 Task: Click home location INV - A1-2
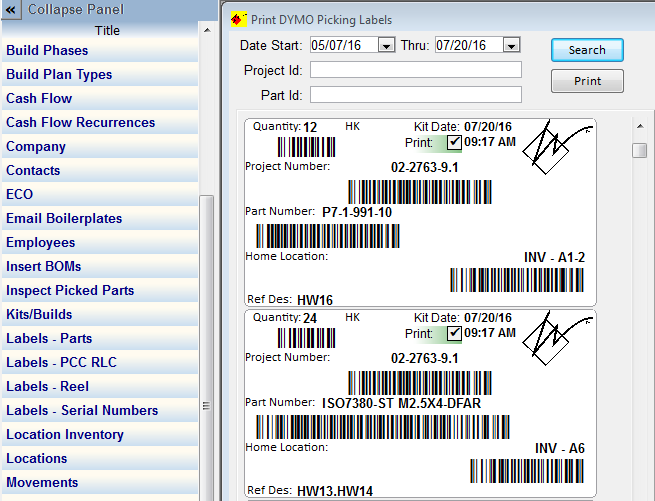point(554,257)
